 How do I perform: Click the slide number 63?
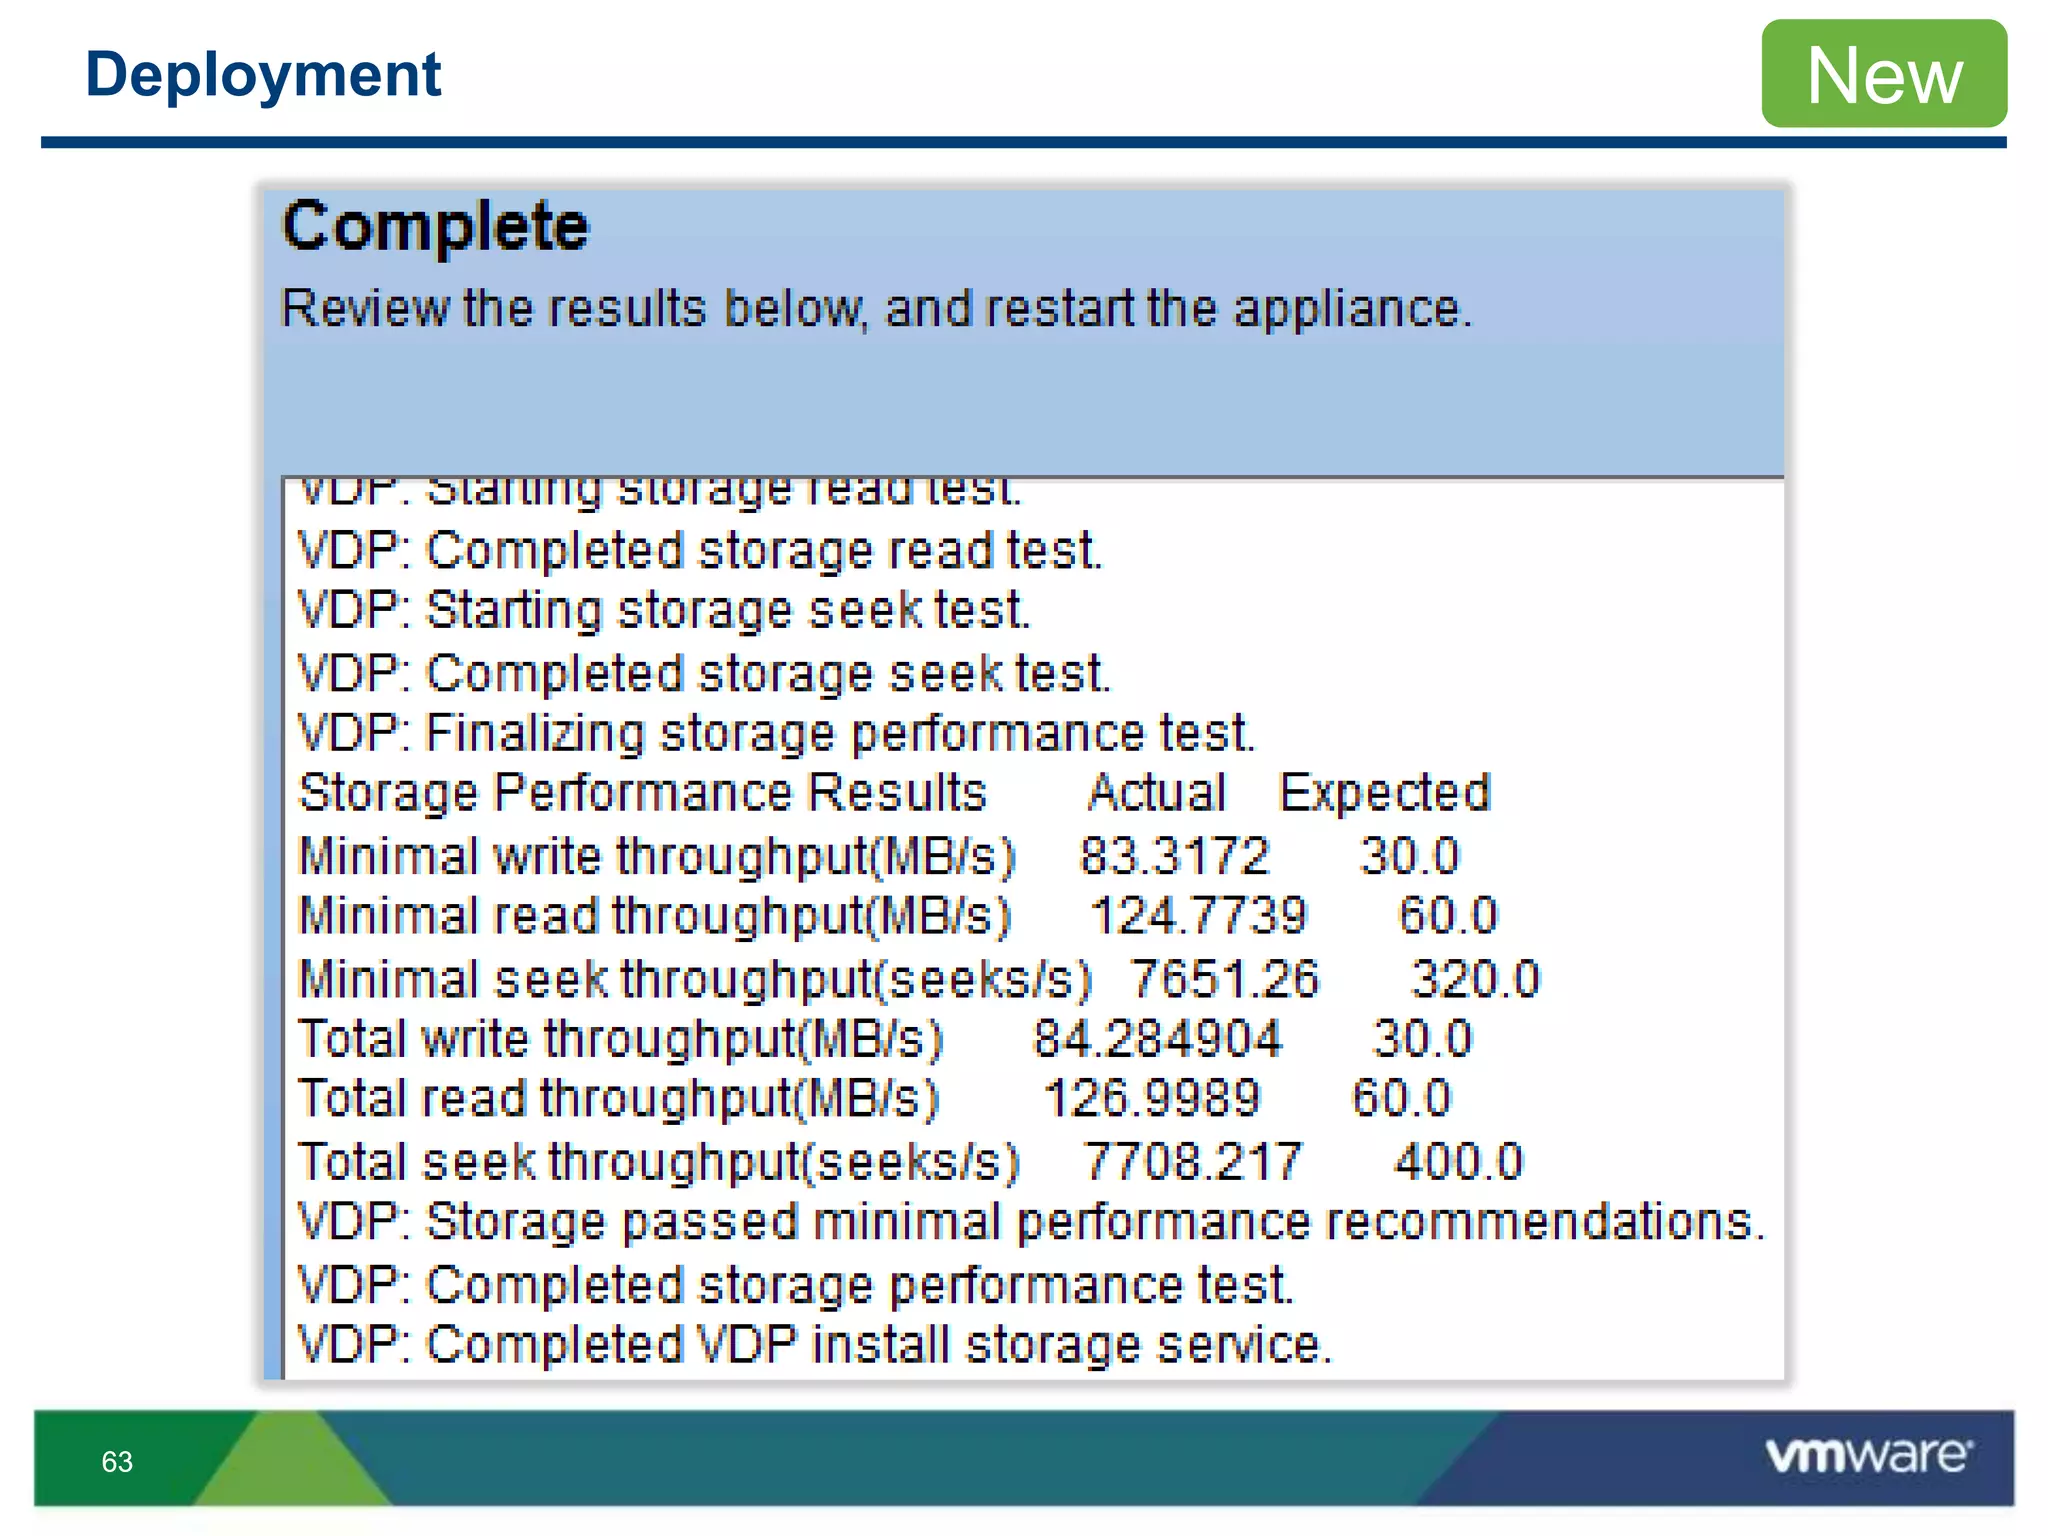[x=117, y=1462]
